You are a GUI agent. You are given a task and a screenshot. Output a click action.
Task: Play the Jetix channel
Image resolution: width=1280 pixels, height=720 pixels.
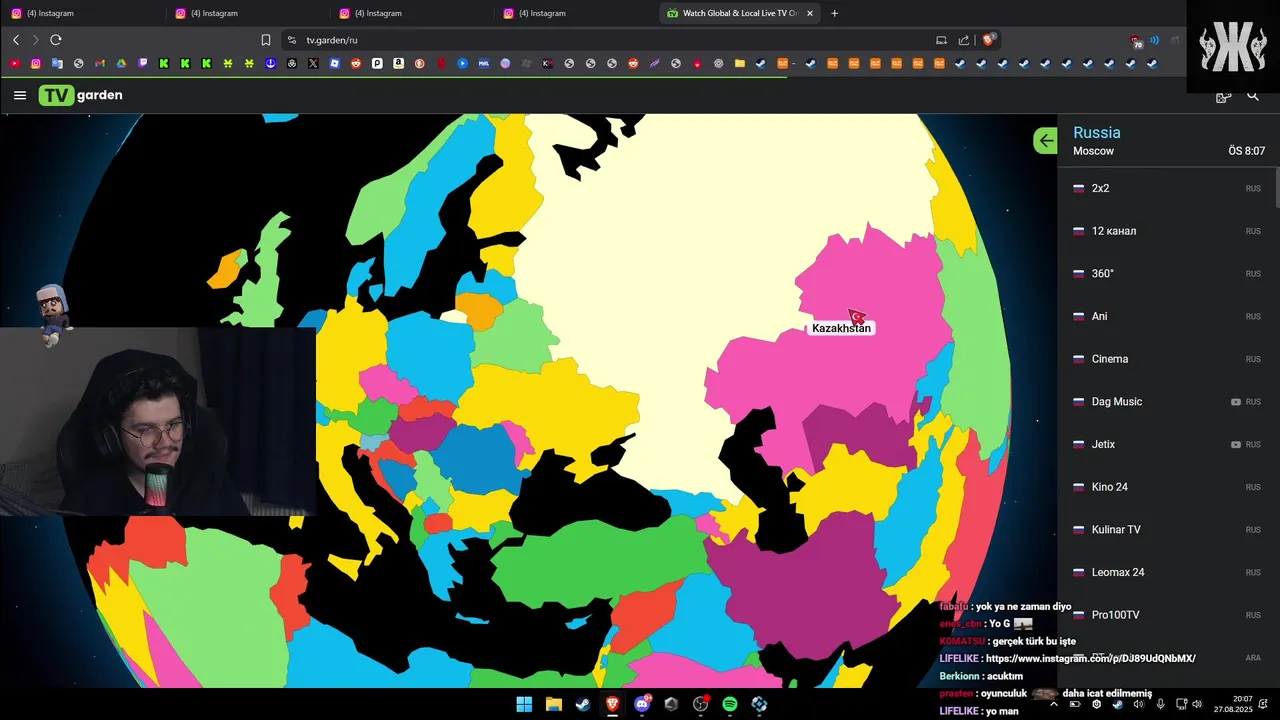(x=1166, y=444)
